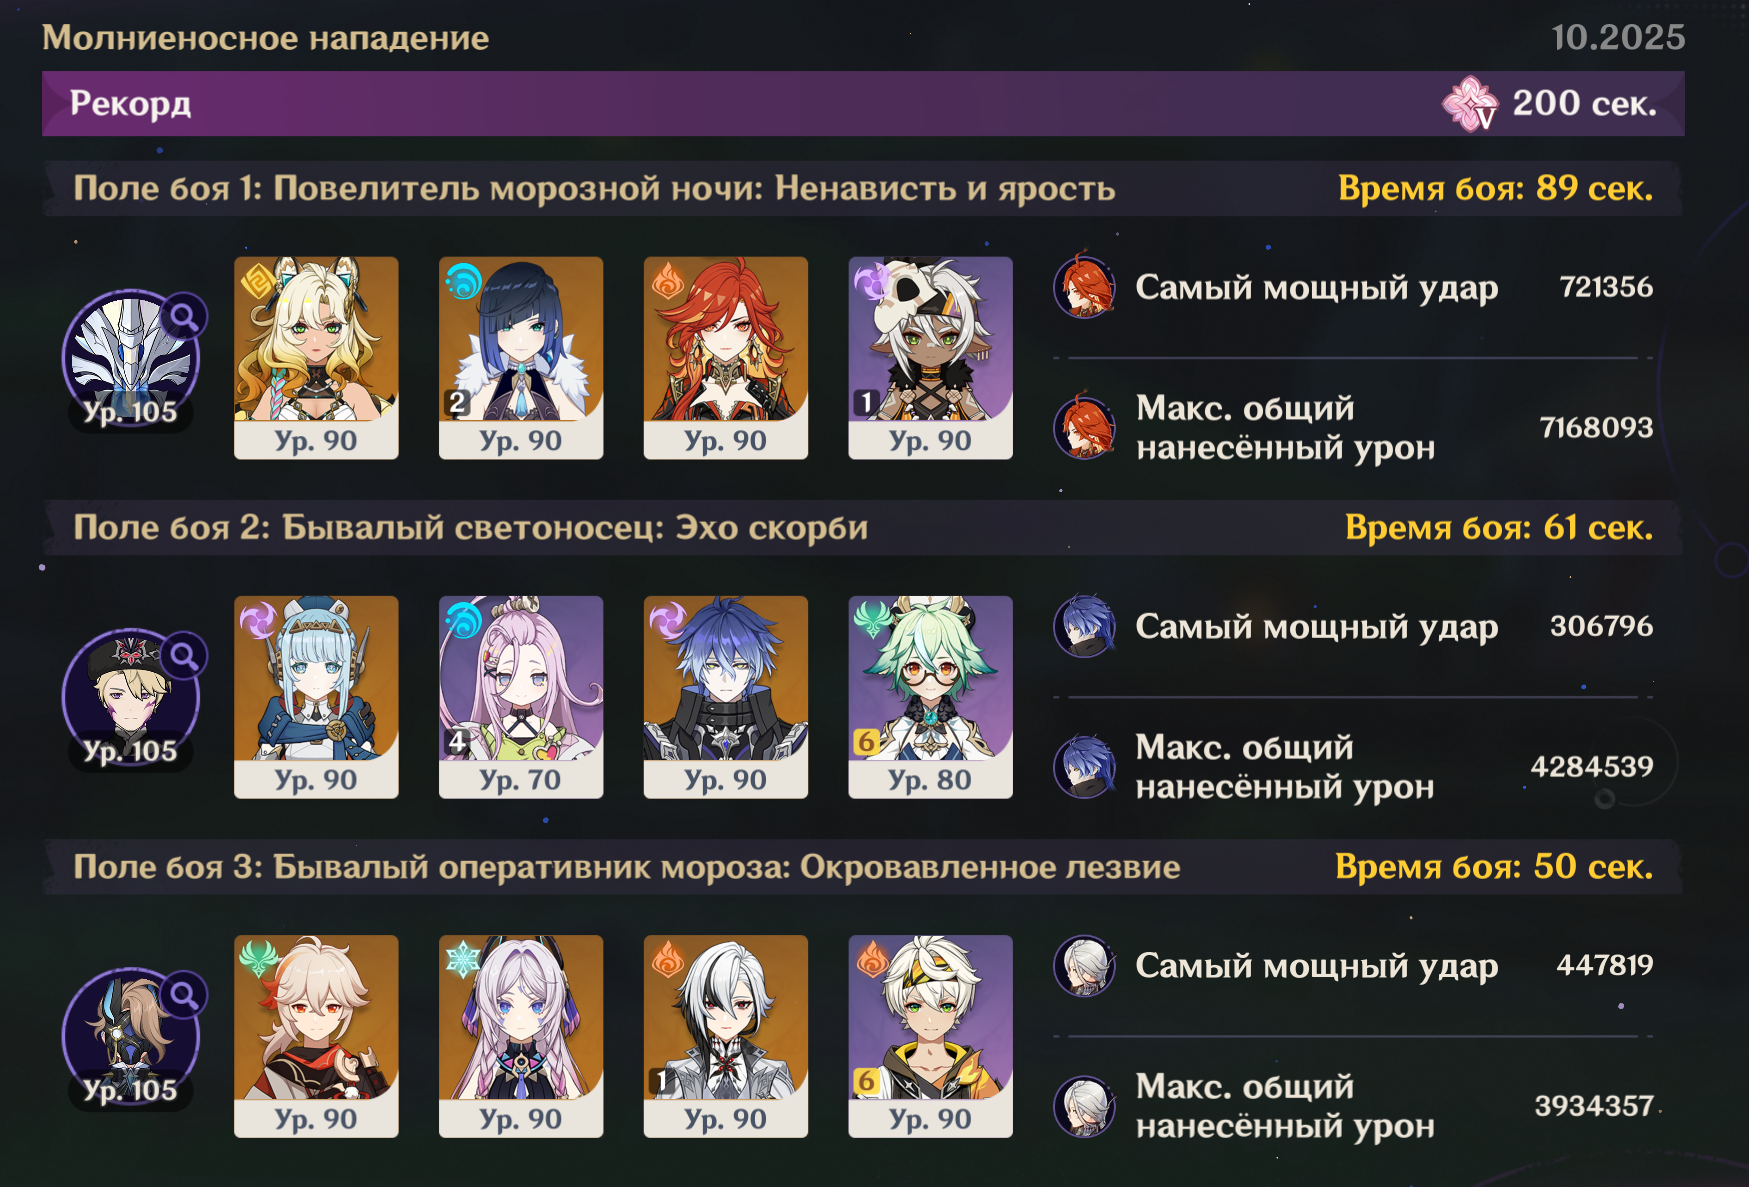Select blue-hatted Electro character in battlefield 2
This screenshot has width=1749, height=1187.
click(x=316, y=697)
